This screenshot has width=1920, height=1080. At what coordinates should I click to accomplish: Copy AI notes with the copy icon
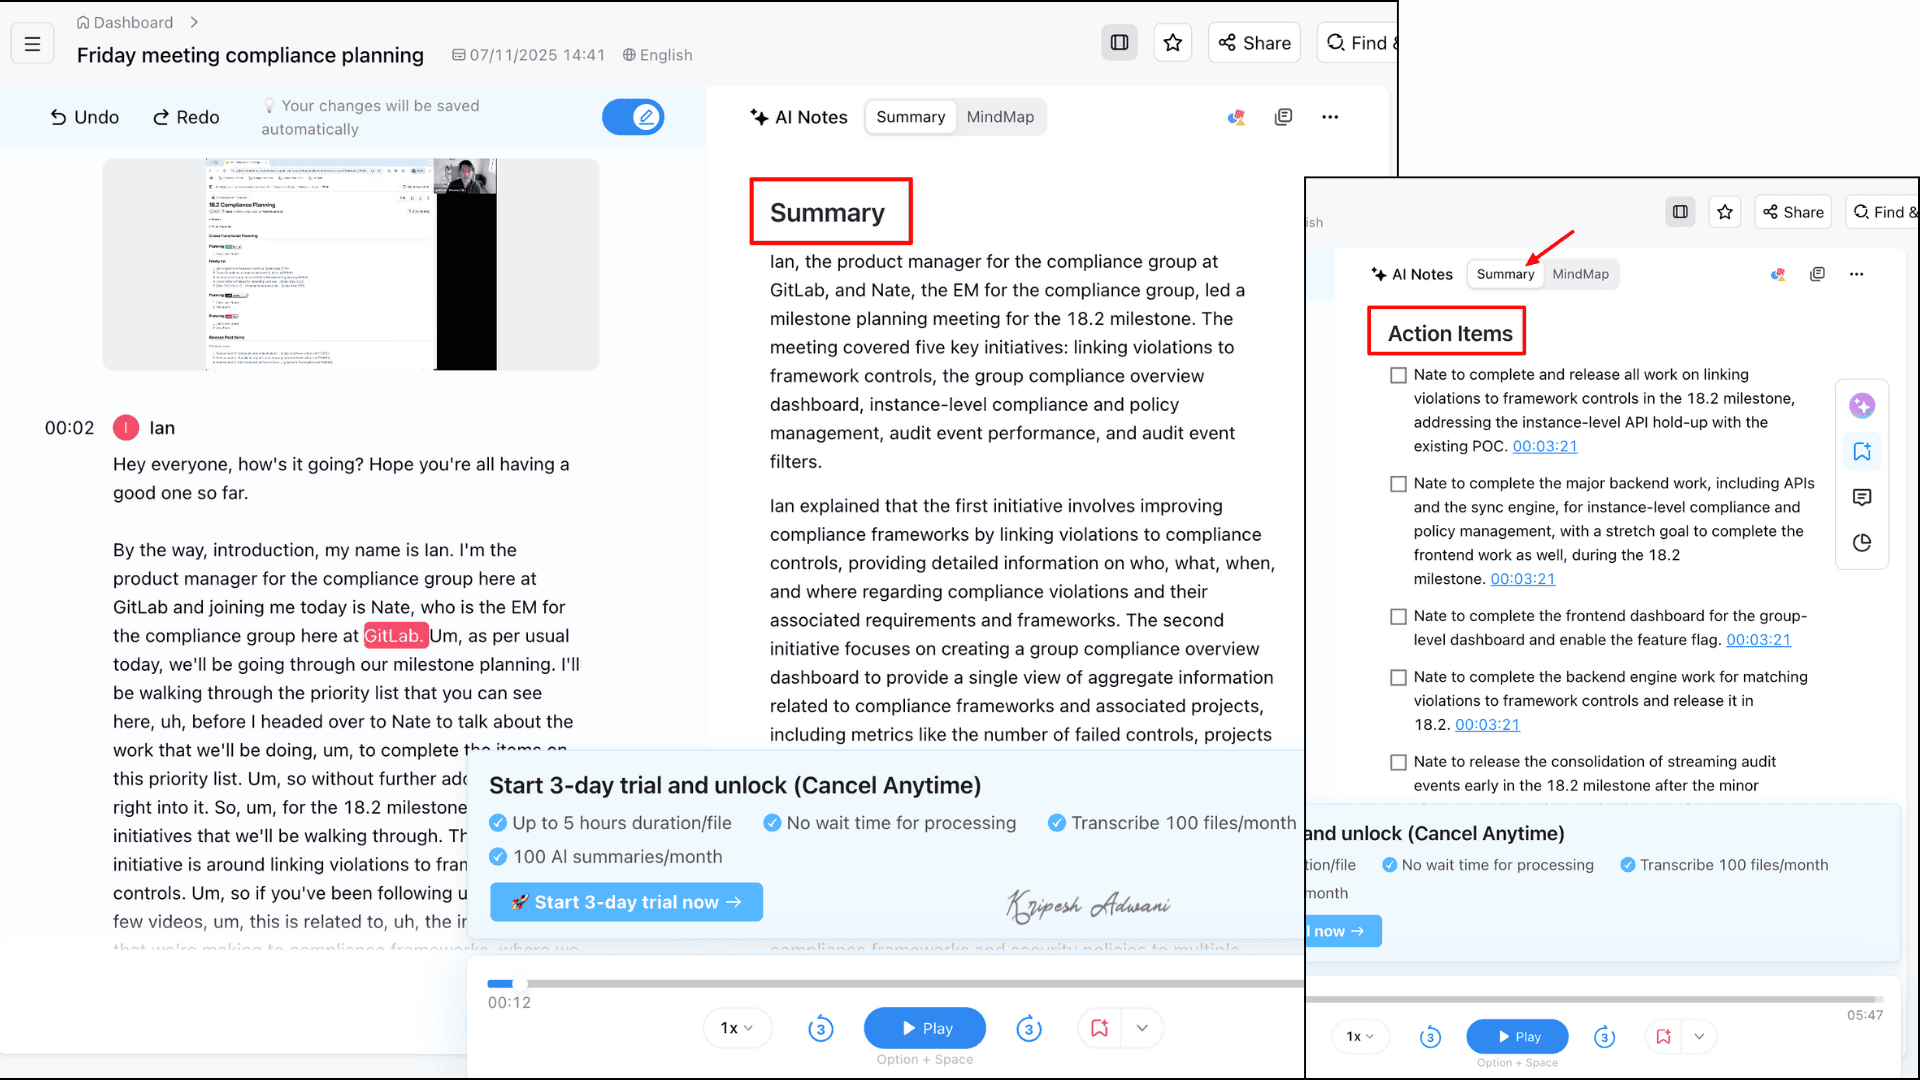(1284, 117)
